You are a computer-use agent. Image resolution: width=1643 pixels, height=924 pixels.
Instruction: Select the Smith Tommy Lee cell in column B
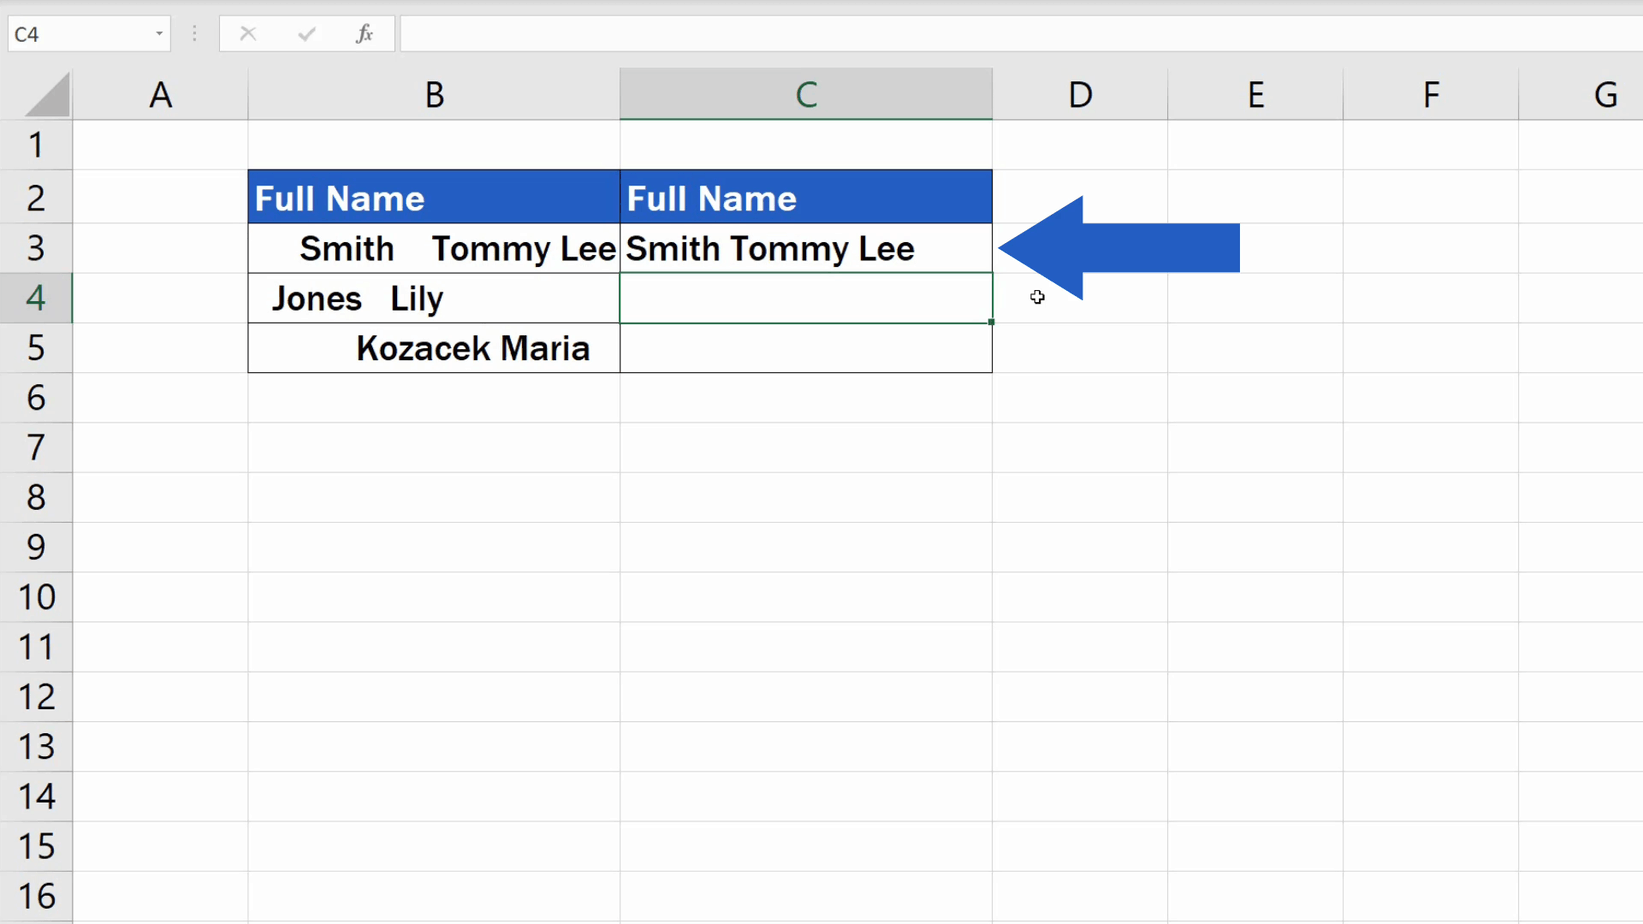433,248
